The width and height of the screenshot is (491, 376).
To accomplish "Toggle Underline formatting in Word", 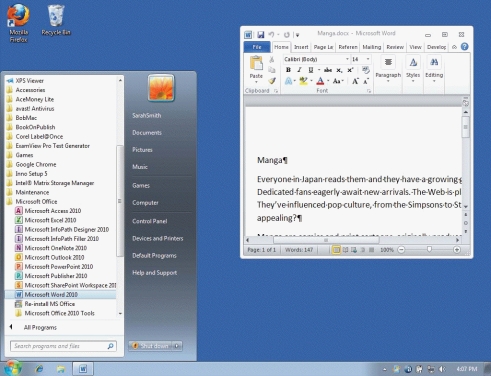I will click(x=310, y=70).
